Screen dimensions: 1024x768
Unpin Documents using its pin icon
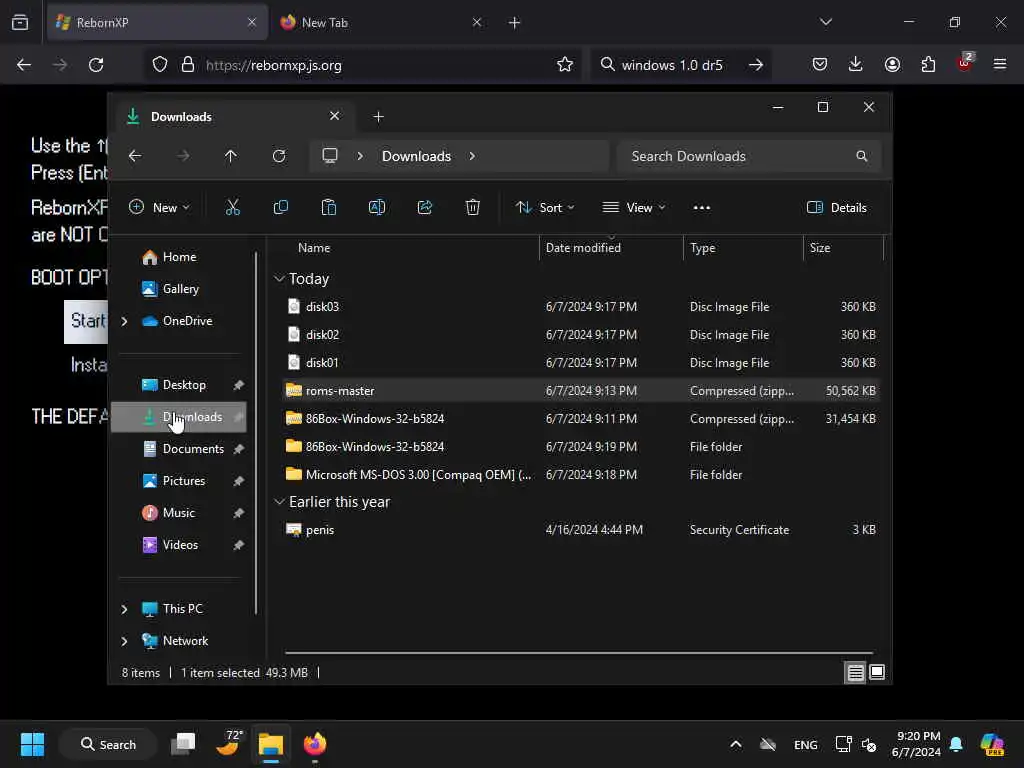point(238,449)
